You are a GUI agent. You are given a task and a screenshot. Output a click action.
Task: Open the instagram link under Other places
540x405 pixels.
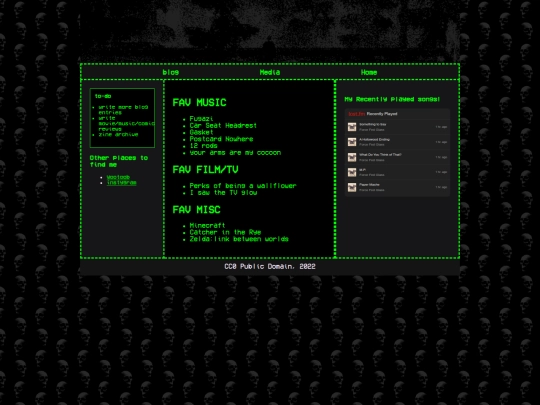coord(122,183)
